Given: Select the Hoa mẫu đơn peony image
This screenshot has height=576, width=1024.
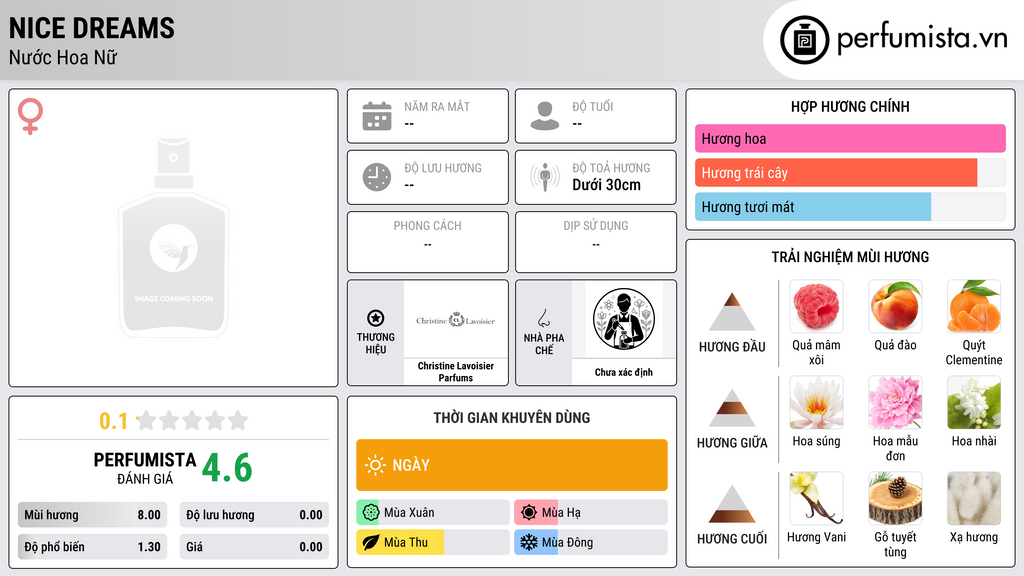Looking at the screenshot, I should tap(895, 402).
